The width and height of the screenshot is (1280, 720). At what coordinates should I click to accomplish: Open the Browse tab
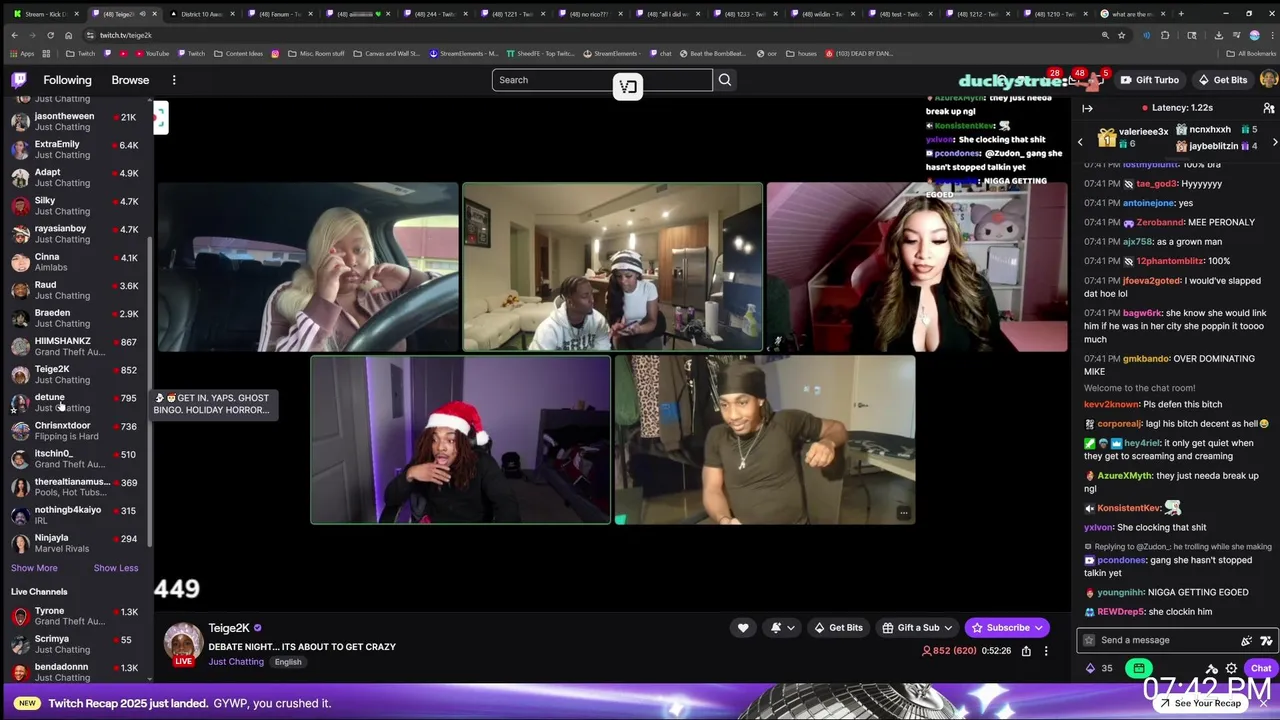(x=130, y=80)
